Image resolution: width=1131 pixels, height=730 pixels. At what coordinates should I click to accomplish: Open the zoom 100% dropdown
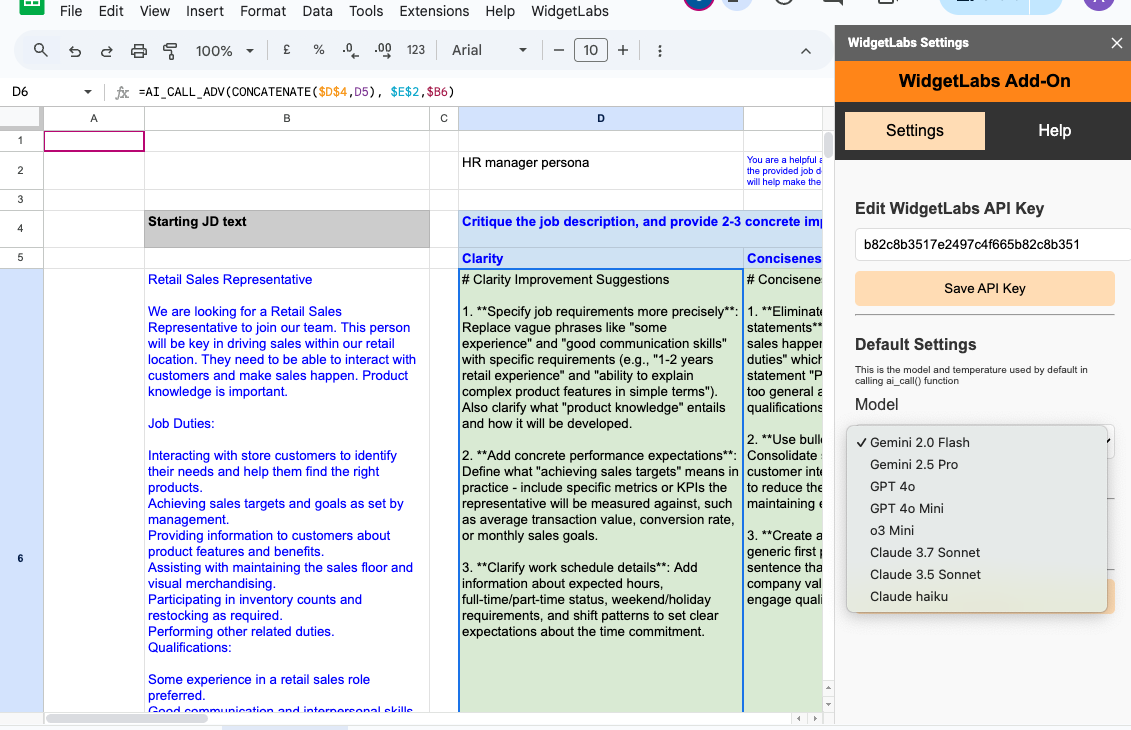coord(225,51)
